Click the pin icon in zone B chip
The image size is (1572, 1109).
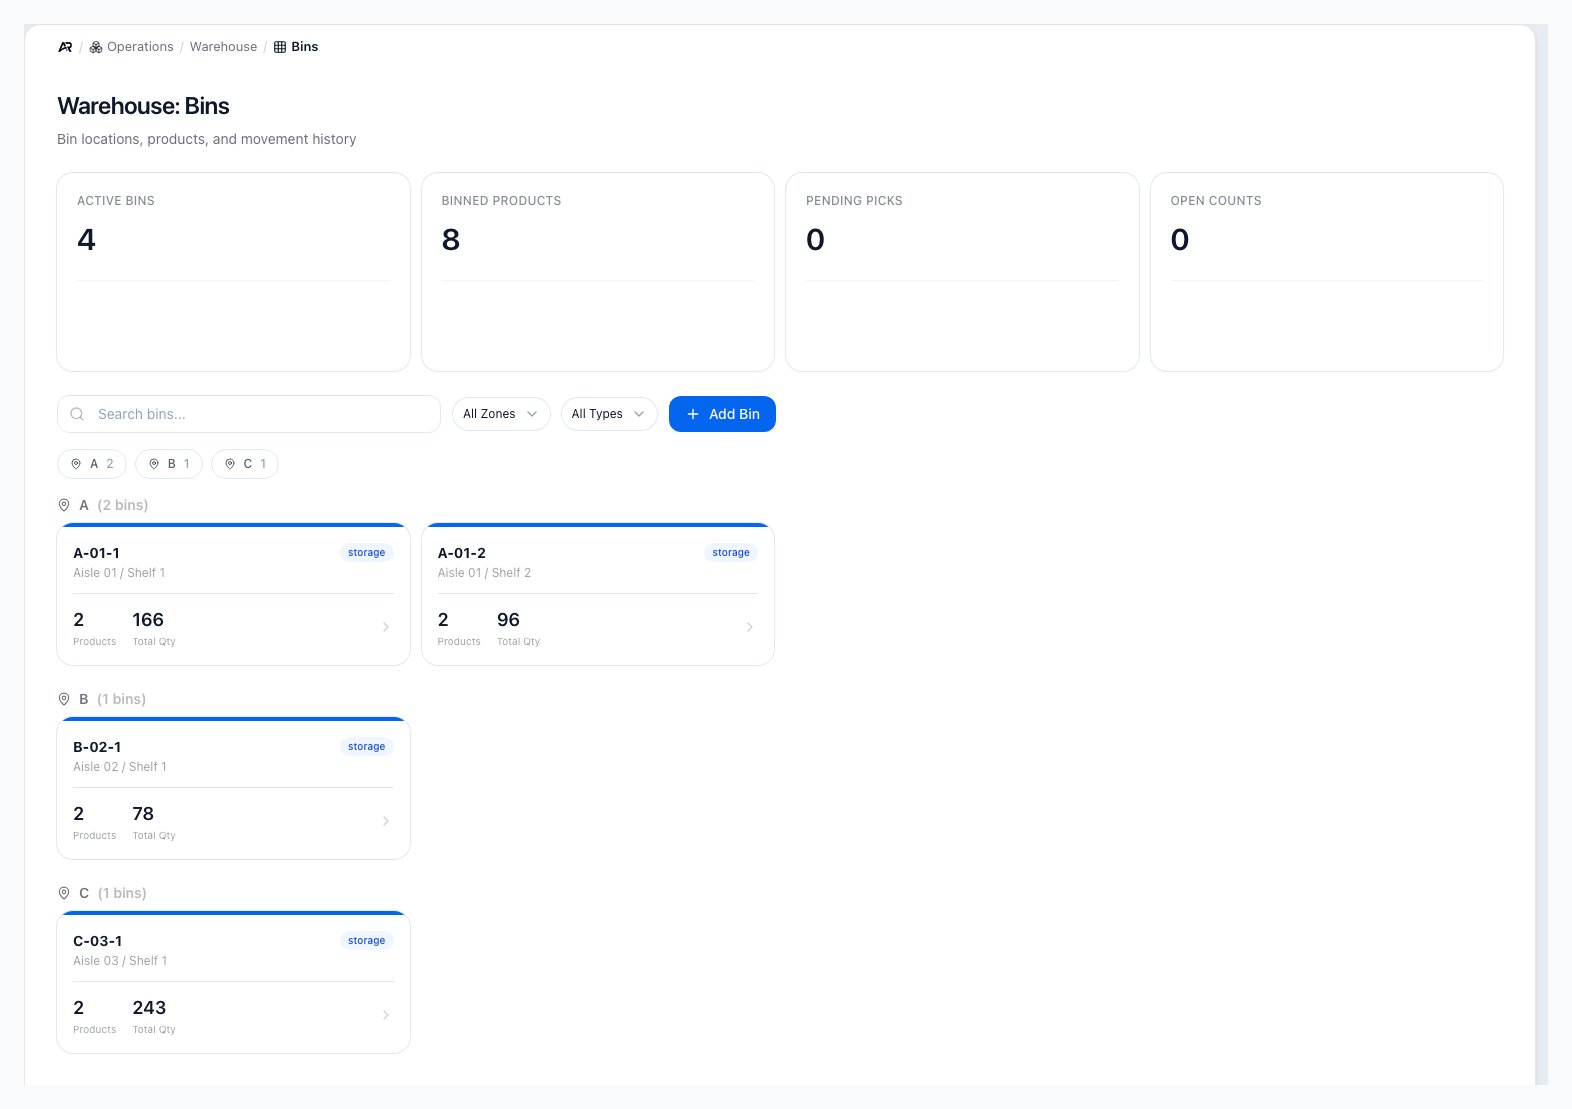click(154, 464)
